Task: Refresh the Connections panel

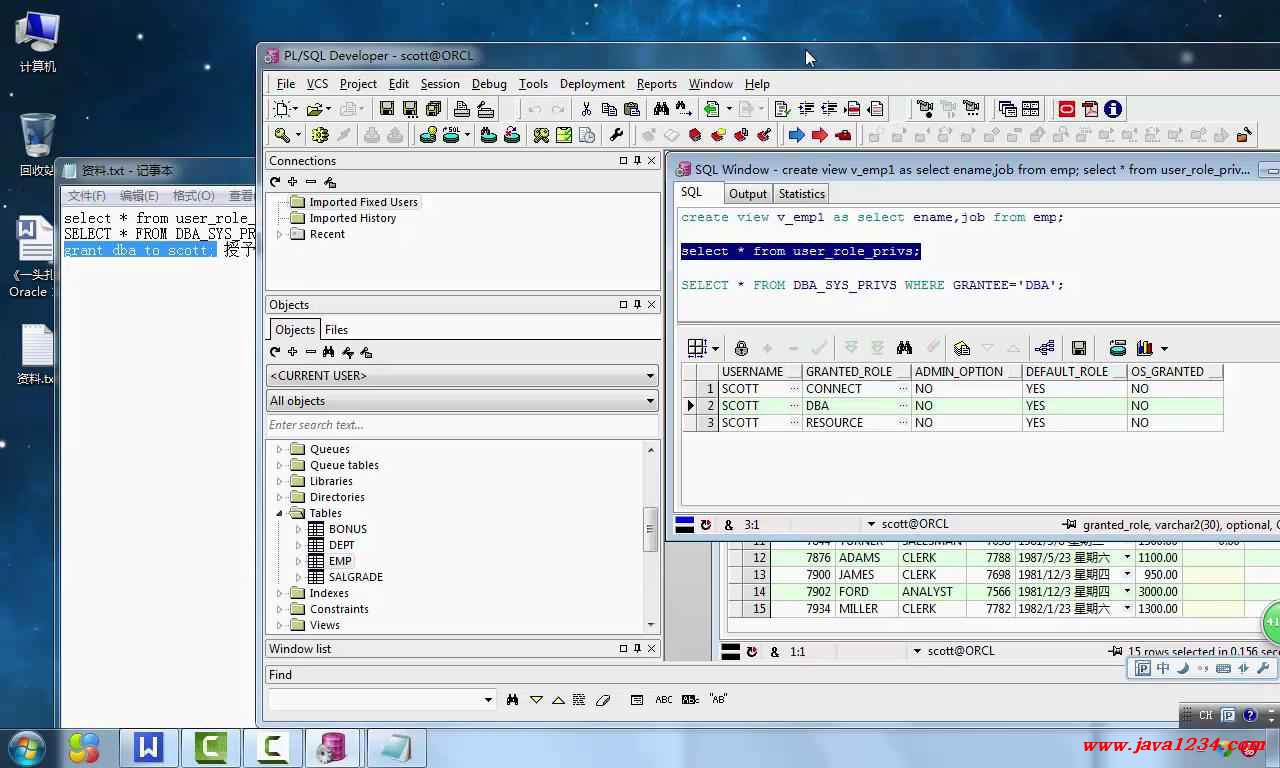Action: click(x=275, y=182)
